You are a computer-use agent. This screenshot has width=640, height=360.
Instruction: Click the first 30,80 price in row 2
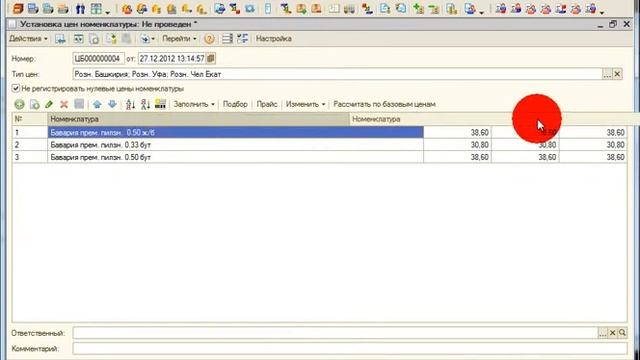457,145
